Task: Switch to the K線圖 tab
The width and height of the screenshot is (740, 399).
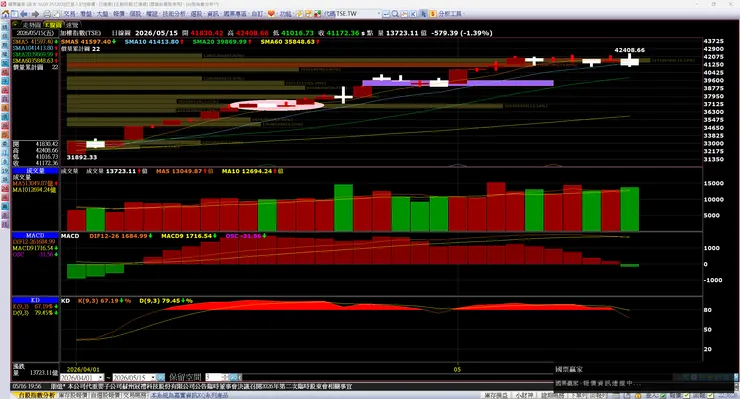Action: pyautogui.click(x=53, y=25)
